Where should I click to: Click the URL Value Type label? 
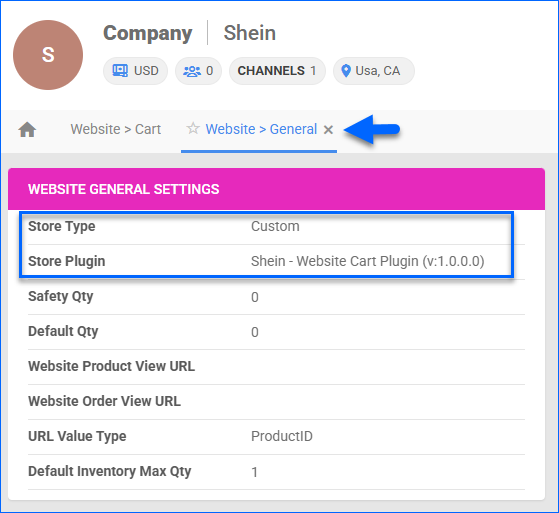(x=77, y=436)
